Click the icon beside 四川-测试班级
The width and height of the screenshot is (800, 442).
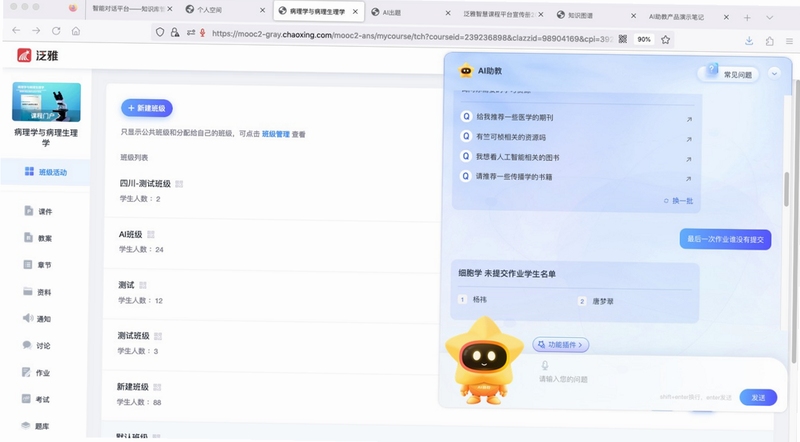(179, 184)
